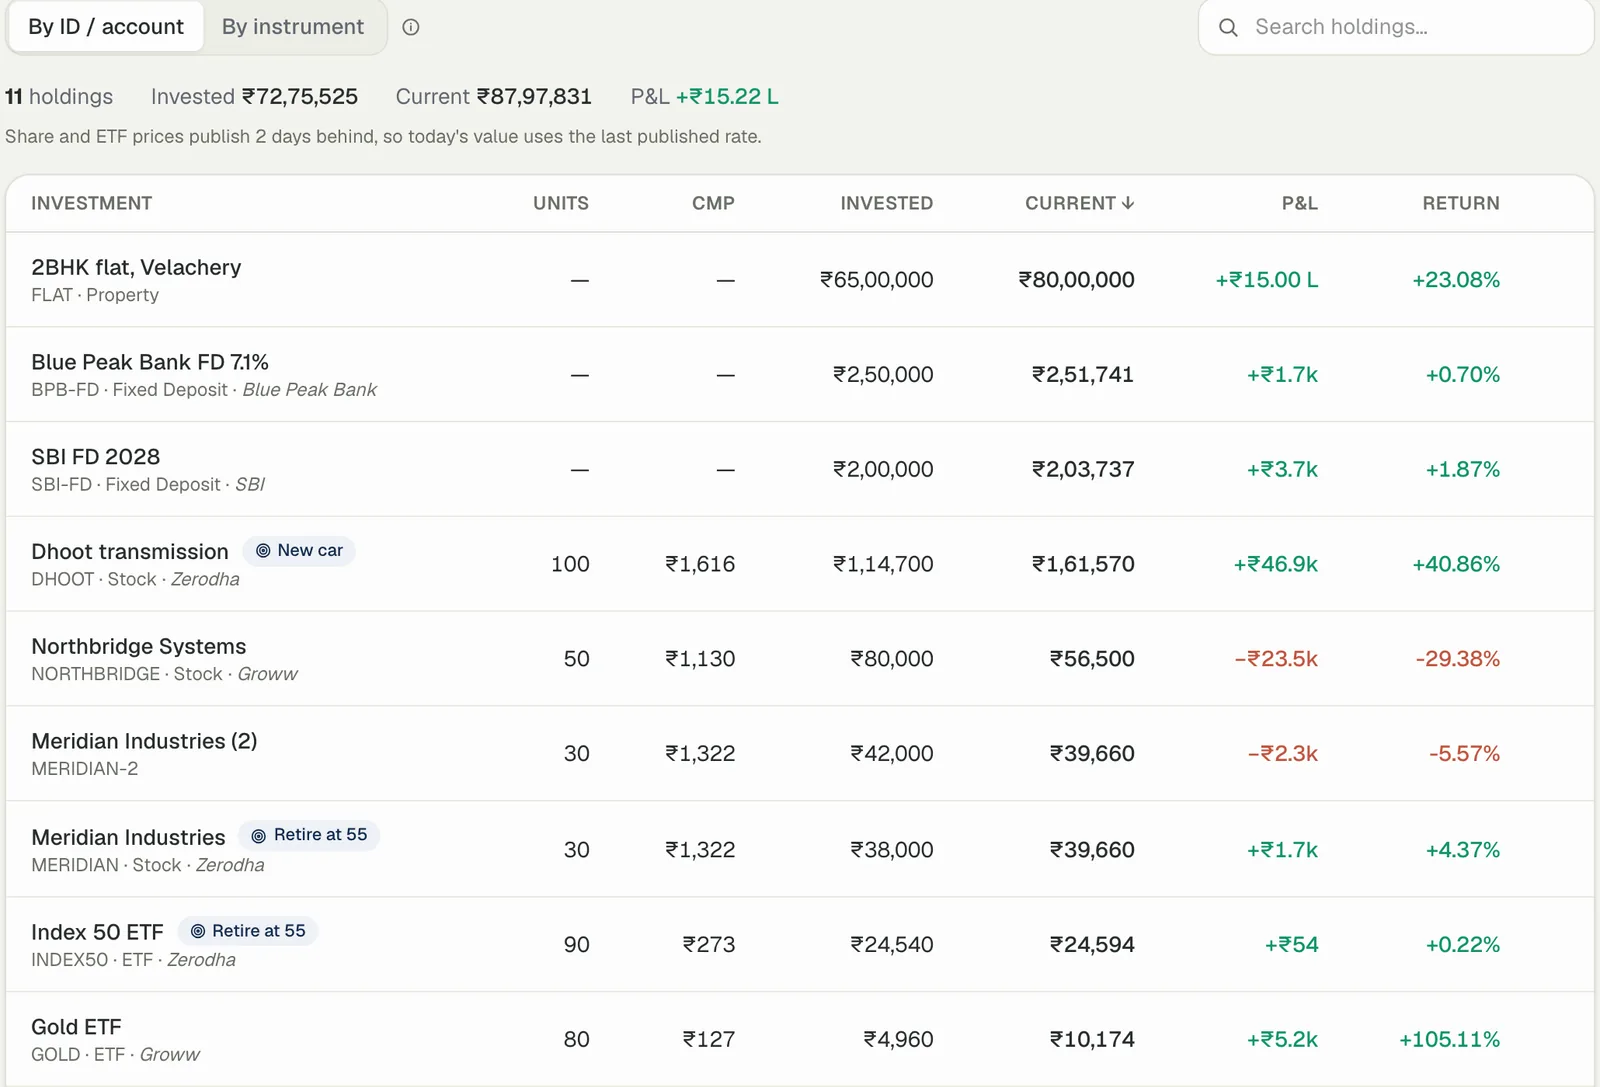Screen dimensions: 1600x1087
Task: Open the New car goal tag
Action: (299, 551)
